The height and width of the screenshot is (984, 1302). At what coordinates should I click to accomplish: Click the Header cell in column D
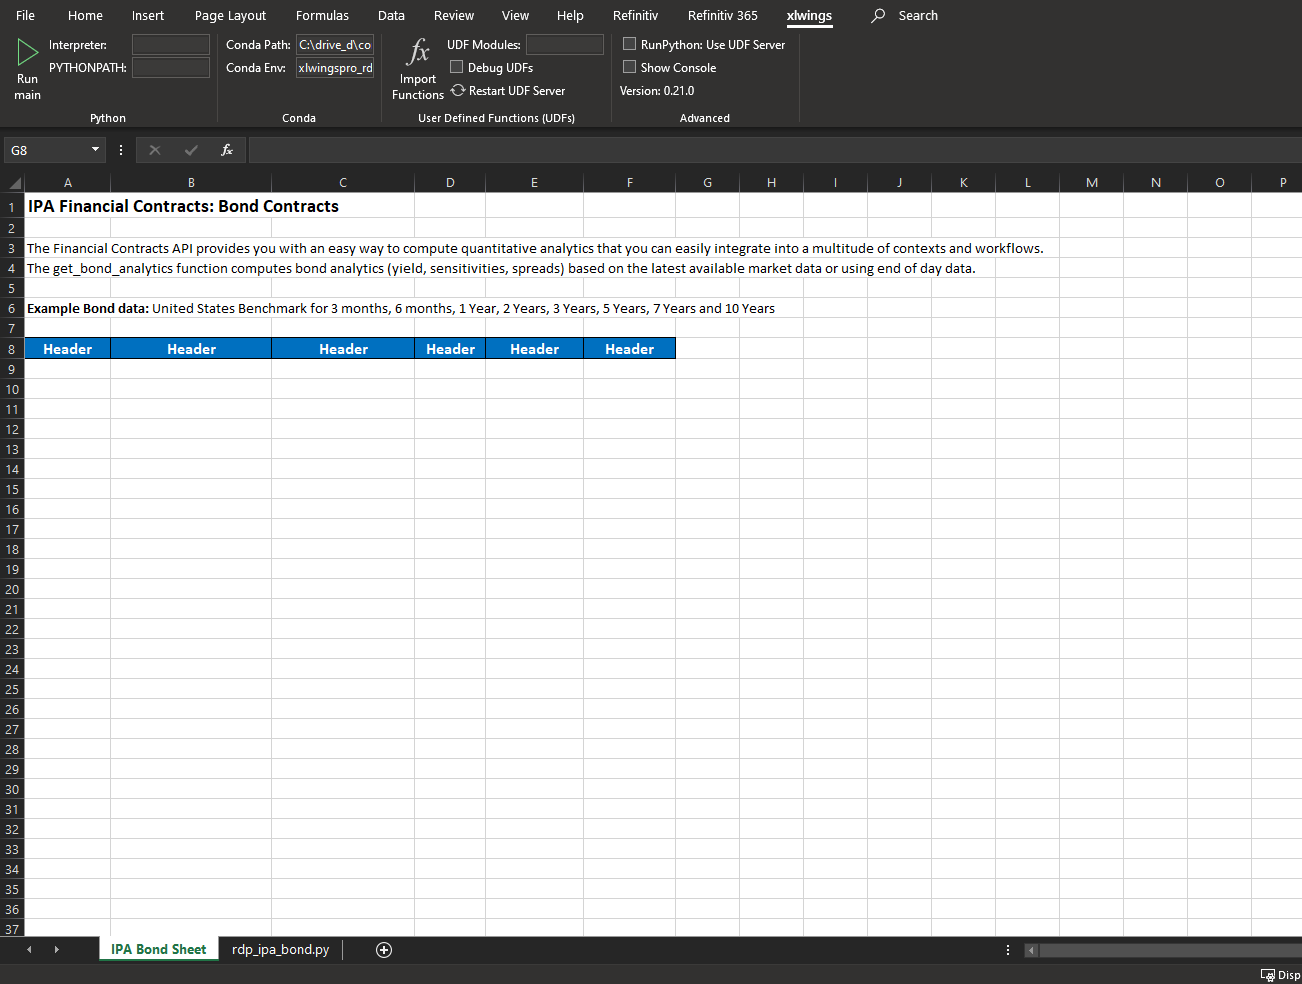coord(450,348)
